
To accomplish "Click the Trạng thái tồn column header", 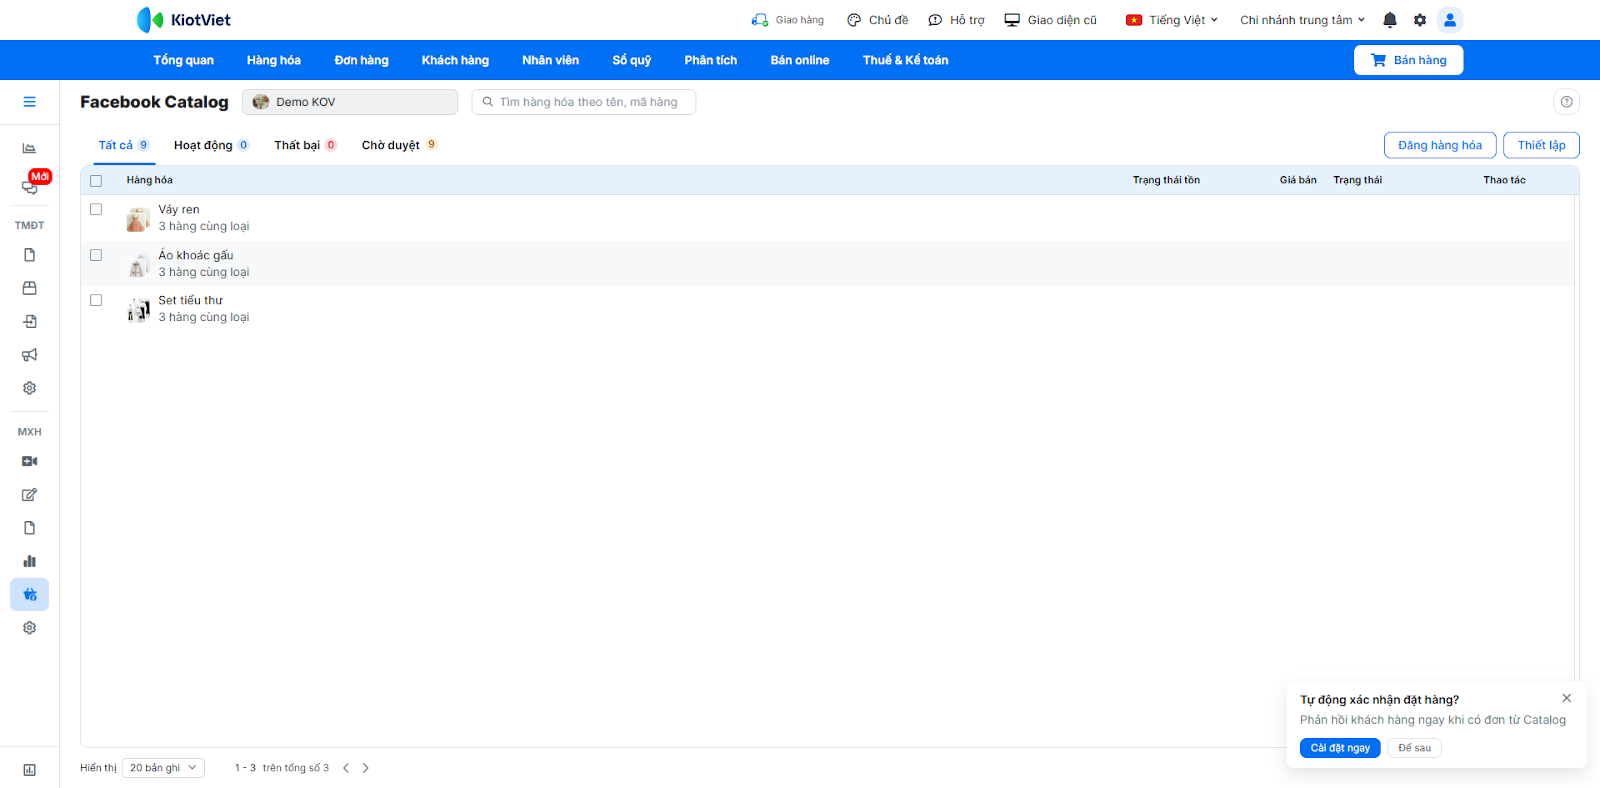I will point(1166,180).
